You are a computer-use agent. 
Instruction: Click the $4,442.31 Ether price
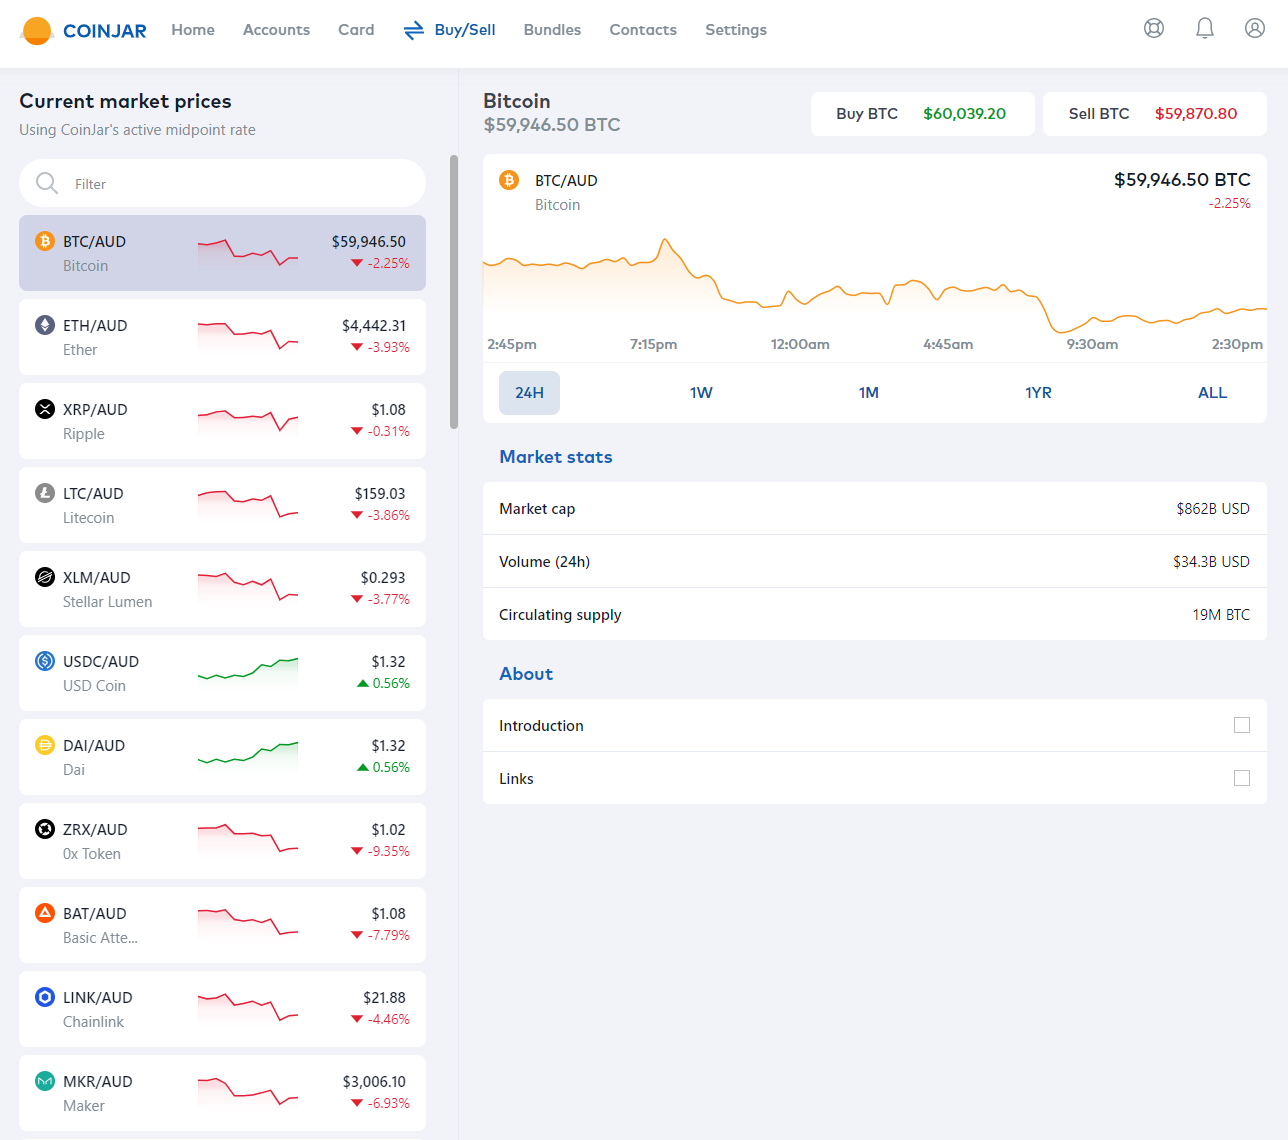(x=374, y=326)
